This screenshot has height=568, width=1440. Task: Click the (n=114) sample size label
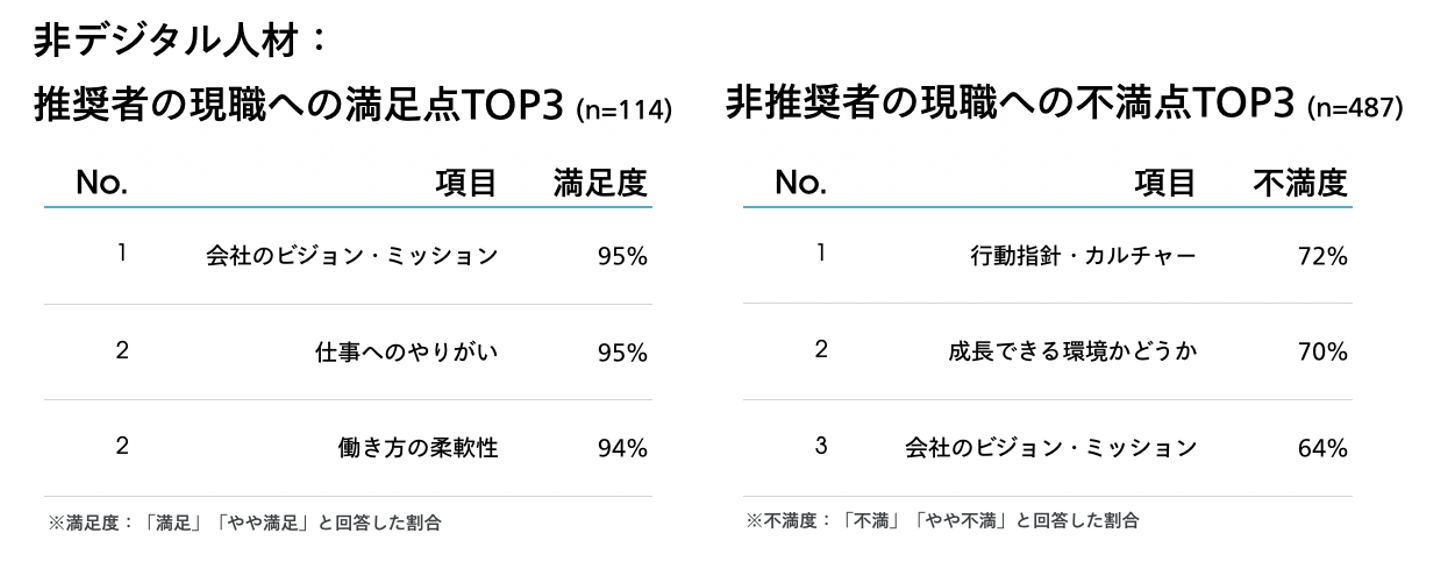coord(624,110)
